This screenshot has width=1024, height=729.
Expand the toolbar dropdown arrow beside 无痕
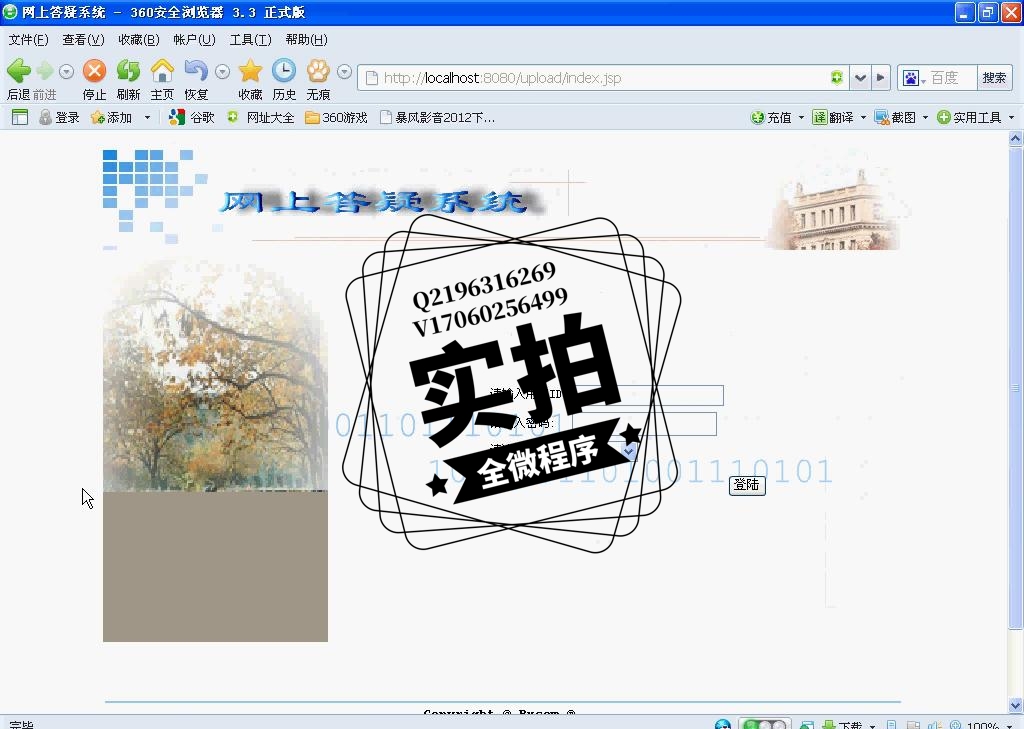click(x=344, y=71)
